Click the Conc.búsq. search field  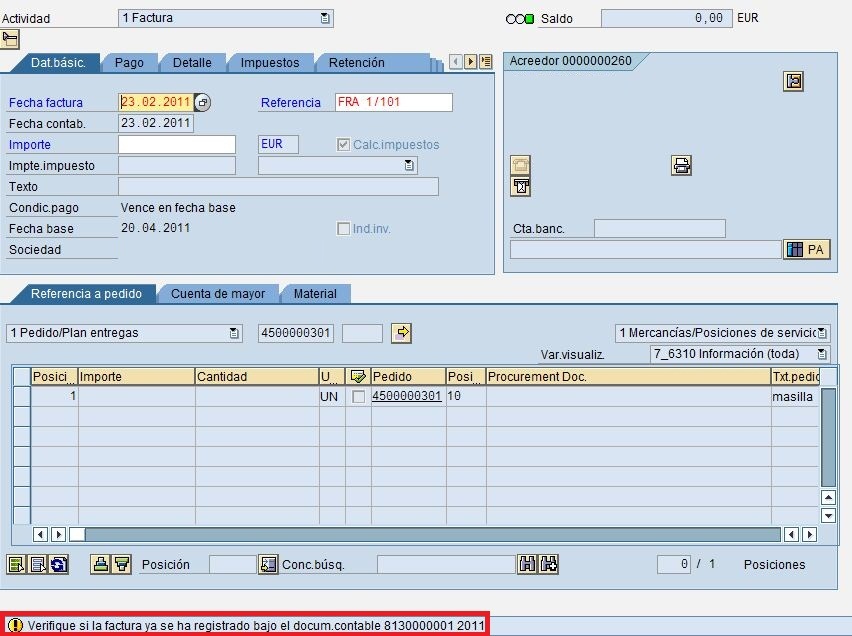(x=446, y=564)
